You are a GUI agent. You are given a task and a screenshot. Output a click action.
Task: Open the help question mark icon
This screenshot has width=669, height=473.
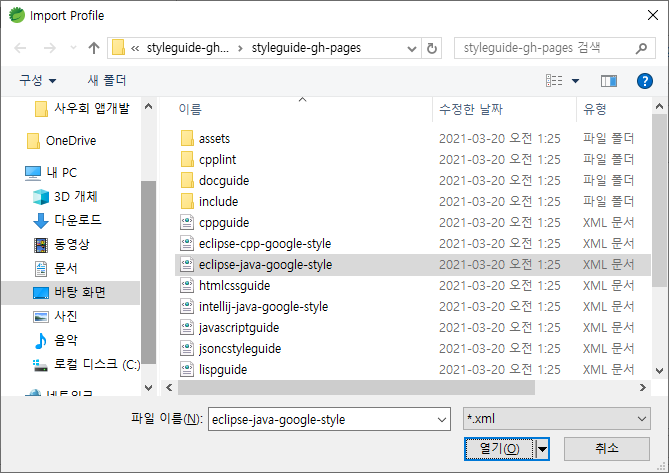tap(645, 81)
